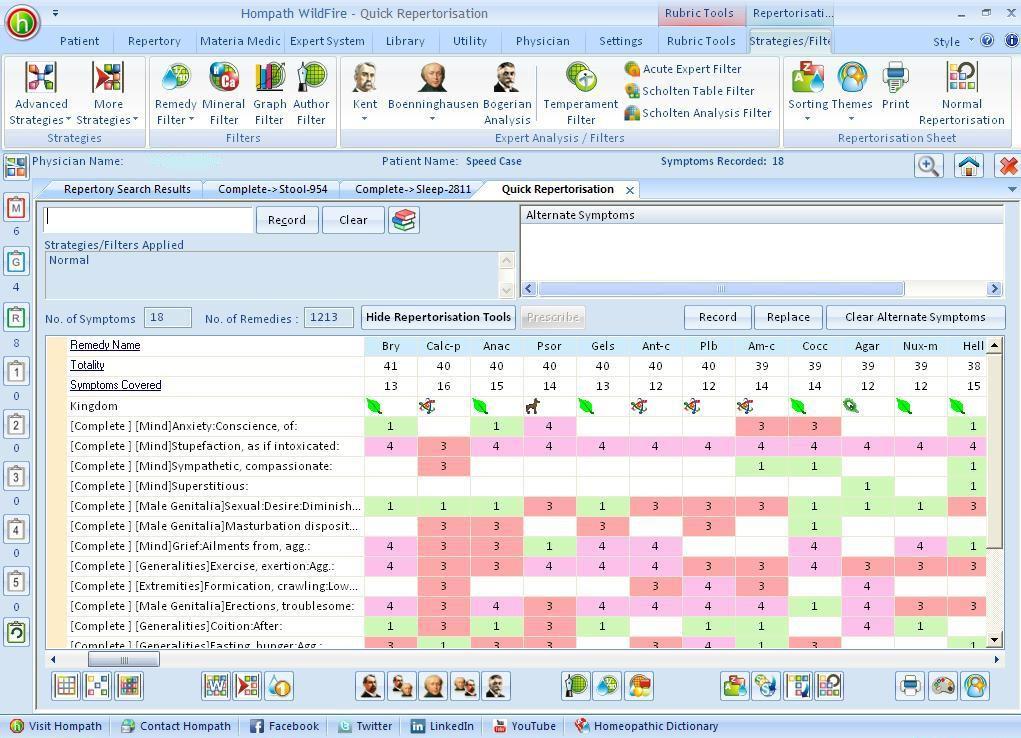
Task: Open the Sorting dropdown
Action: click(x=807, y=119)
